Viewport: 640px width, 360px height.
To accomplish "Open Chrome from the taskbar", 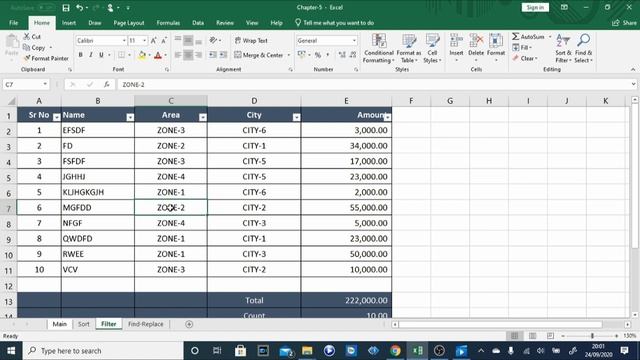I will pos(395,351).
